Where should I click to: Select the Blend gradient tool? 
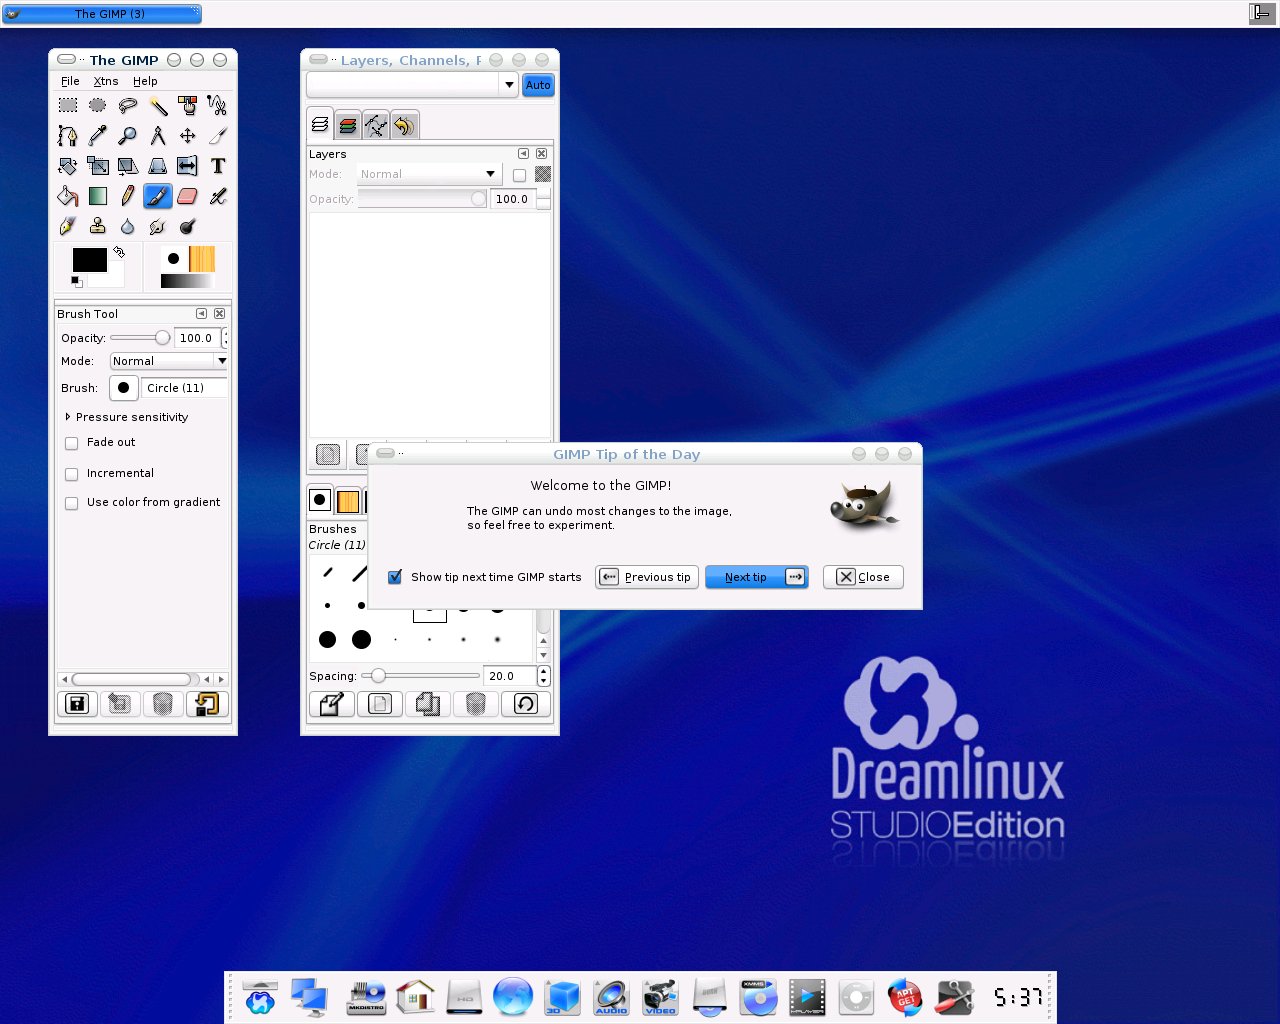point(98,196)
